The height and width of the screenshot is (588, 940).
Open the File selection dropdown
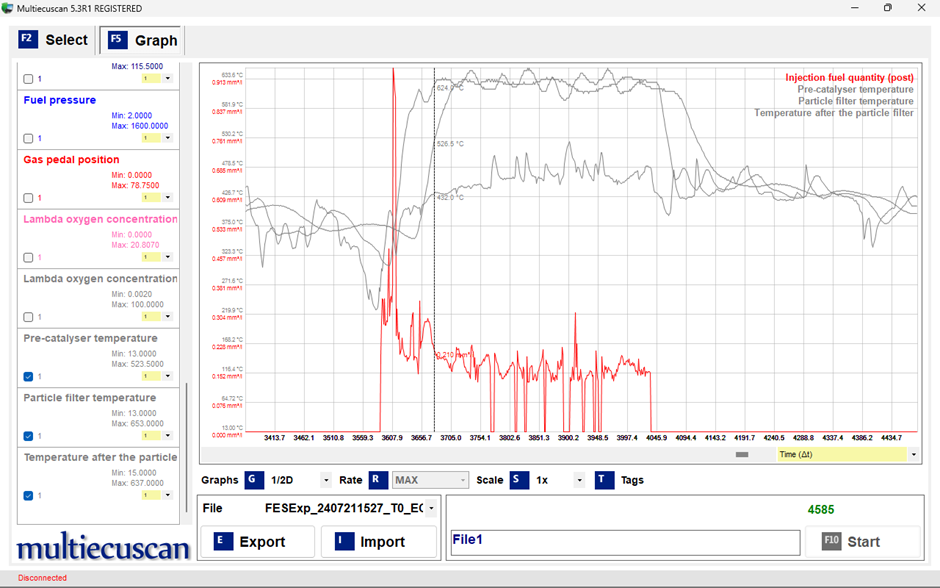click(431, 509)
